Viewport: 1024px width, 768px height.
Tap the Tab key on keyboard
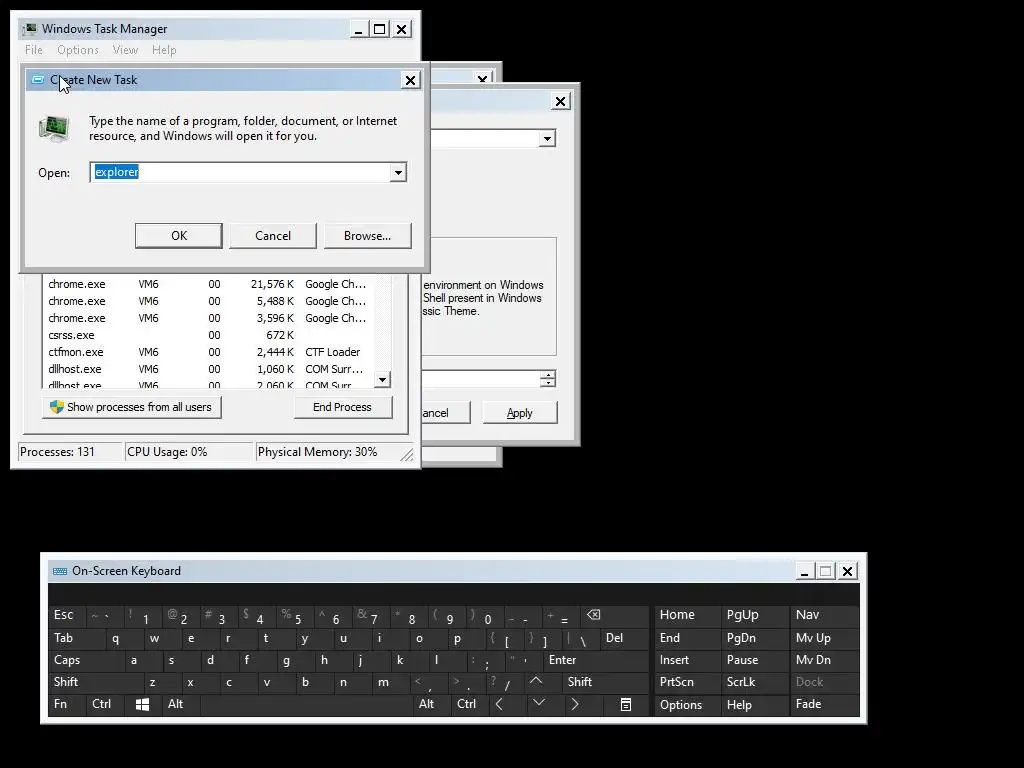(76, 638)
